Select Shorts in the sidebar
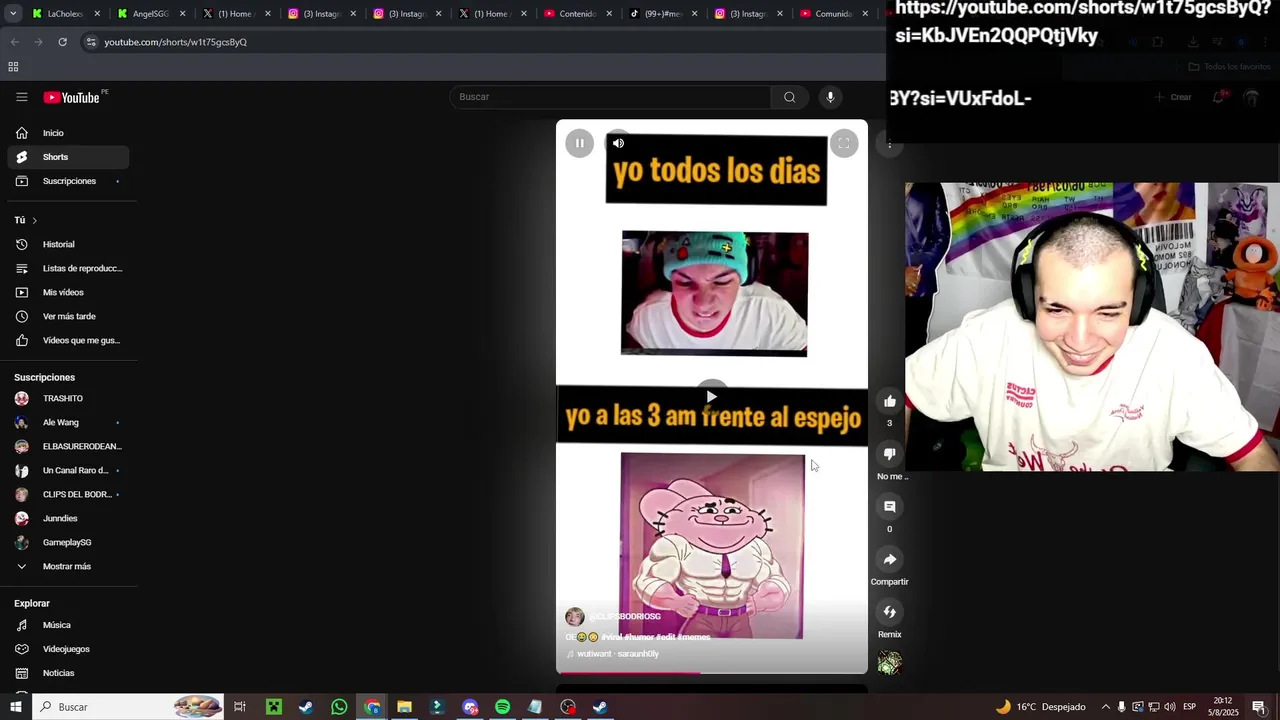1280x720 pixels. coord(68,157)
